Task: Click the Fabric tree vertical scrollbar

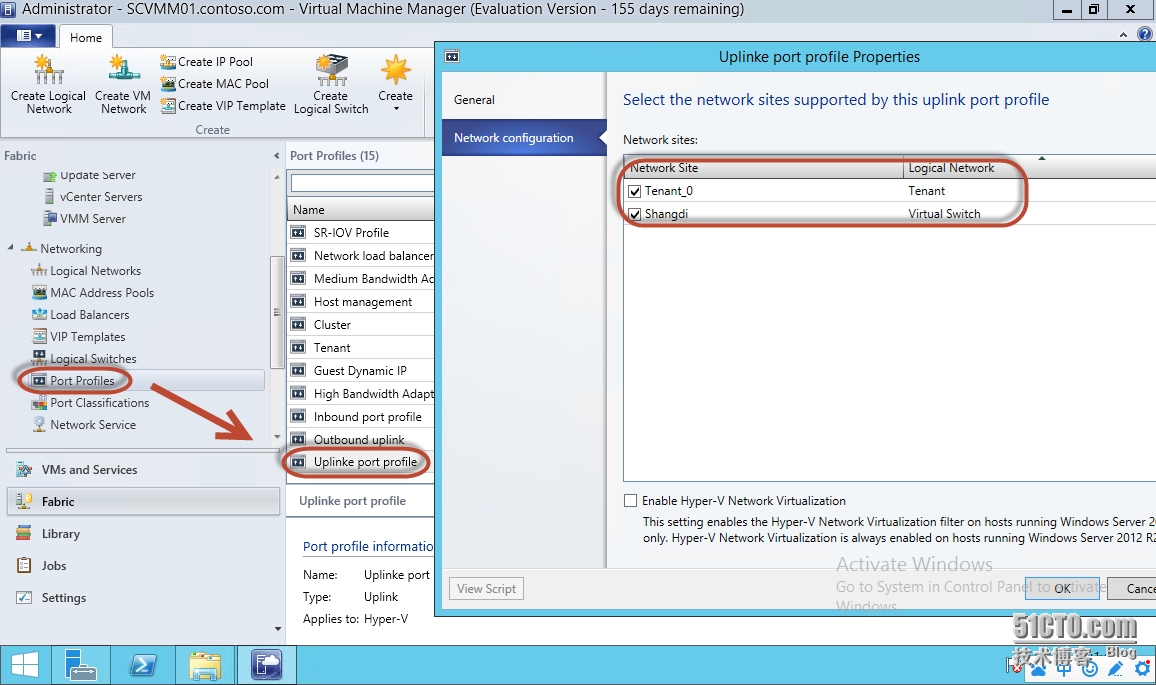Action: 276,312
